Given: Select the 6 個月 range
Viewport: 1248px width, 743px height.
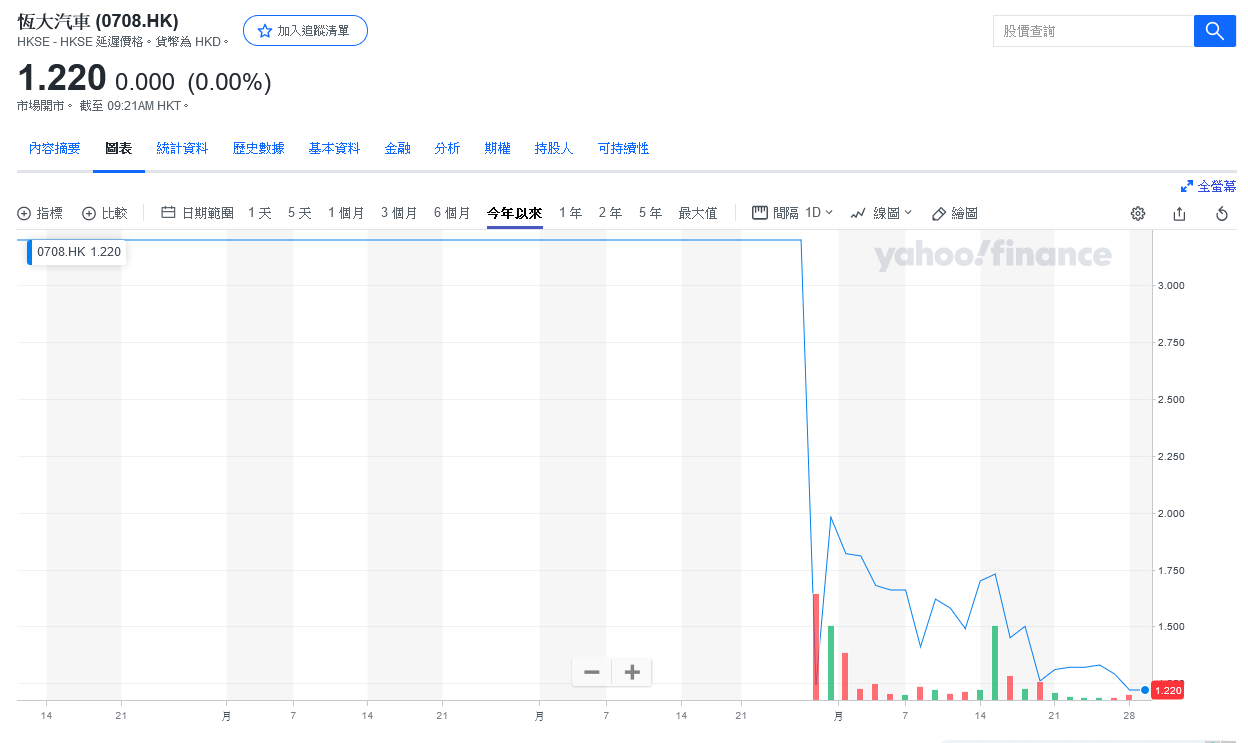Looking at the screenshot, I should pos(452,213).
